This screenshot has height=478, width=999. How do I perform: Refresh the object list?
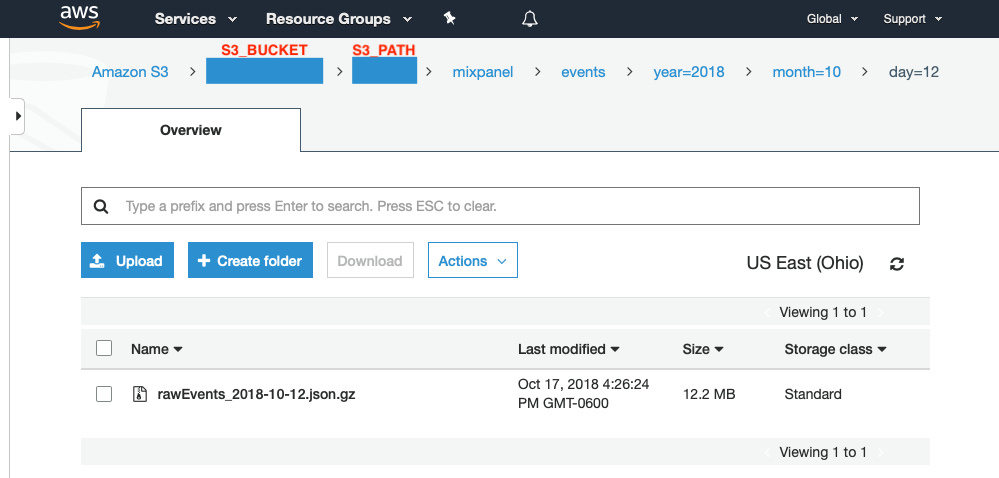(x=897, y=264)
